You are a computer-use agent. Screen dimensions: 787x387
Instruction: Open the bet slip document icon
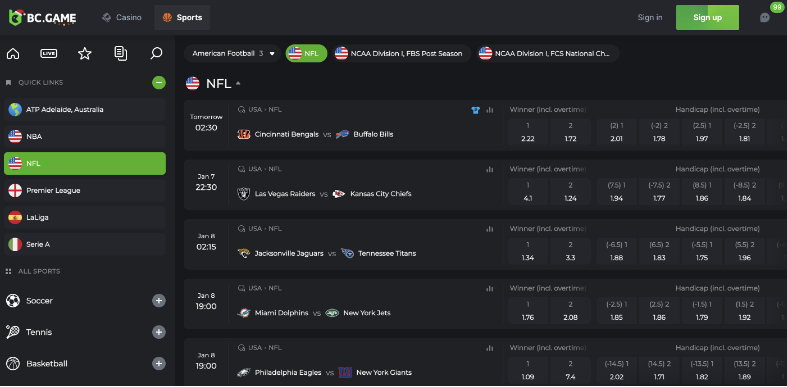(x=120, y=53)
